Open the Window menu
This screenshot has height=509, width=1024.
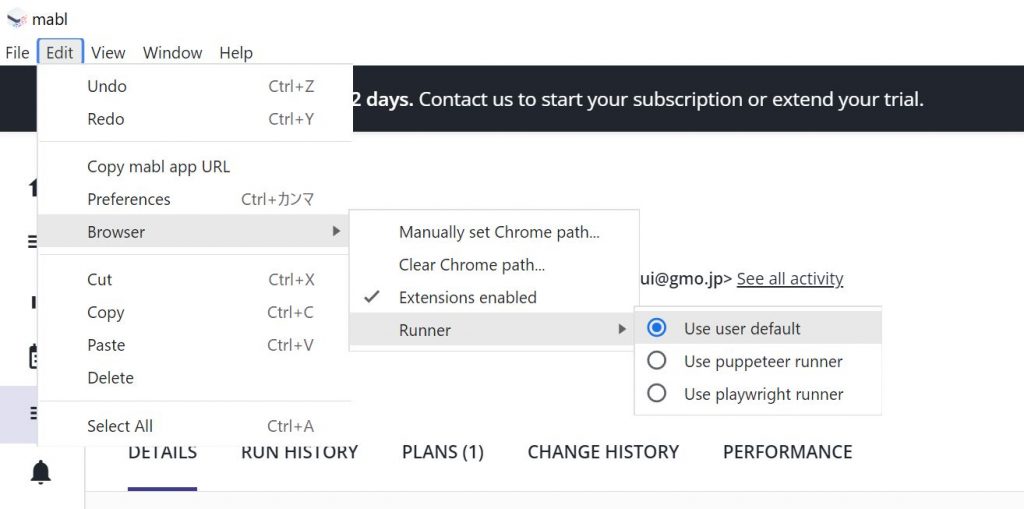[172, 52]
